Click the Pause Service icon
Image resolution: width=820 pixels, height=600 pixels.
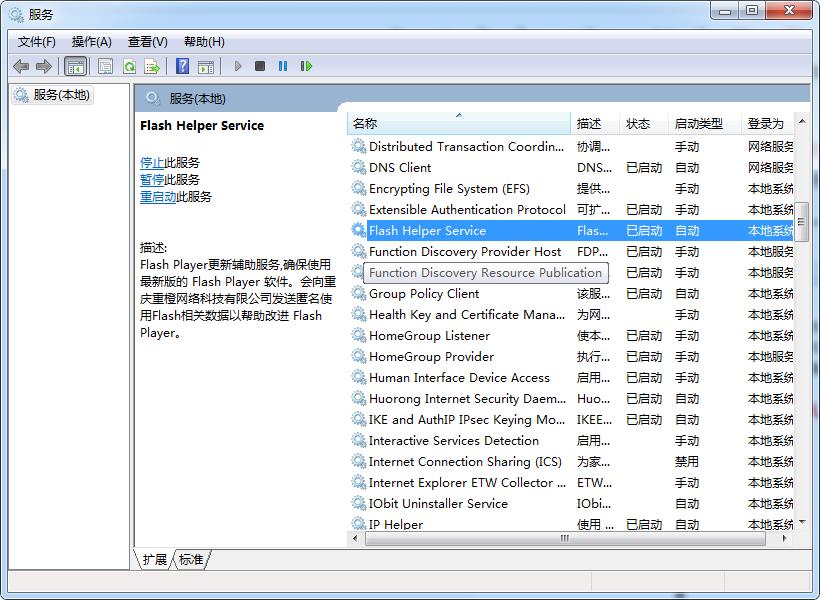click(x=283, y=66)
